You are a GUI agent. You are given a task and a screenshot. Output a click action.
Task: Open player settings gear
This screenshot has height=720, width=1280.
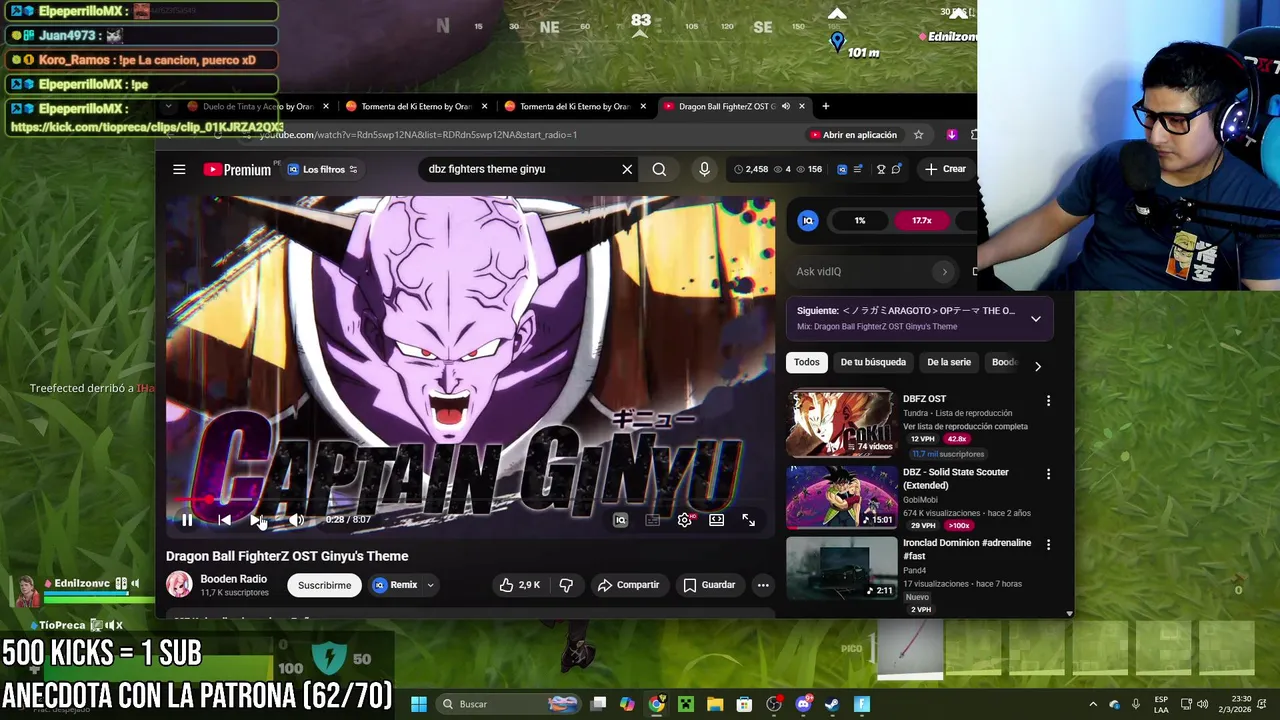pos(684,520)
